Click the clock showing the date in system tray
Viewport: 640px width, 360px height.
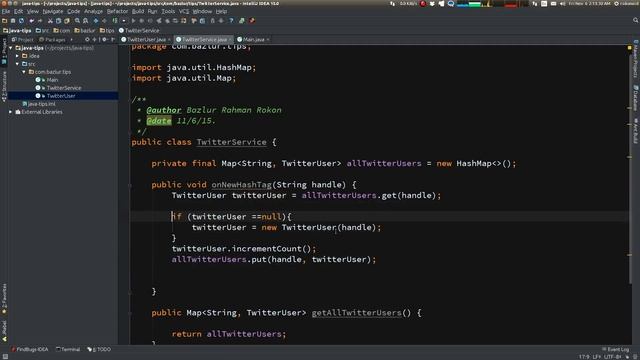pos(589,4)
